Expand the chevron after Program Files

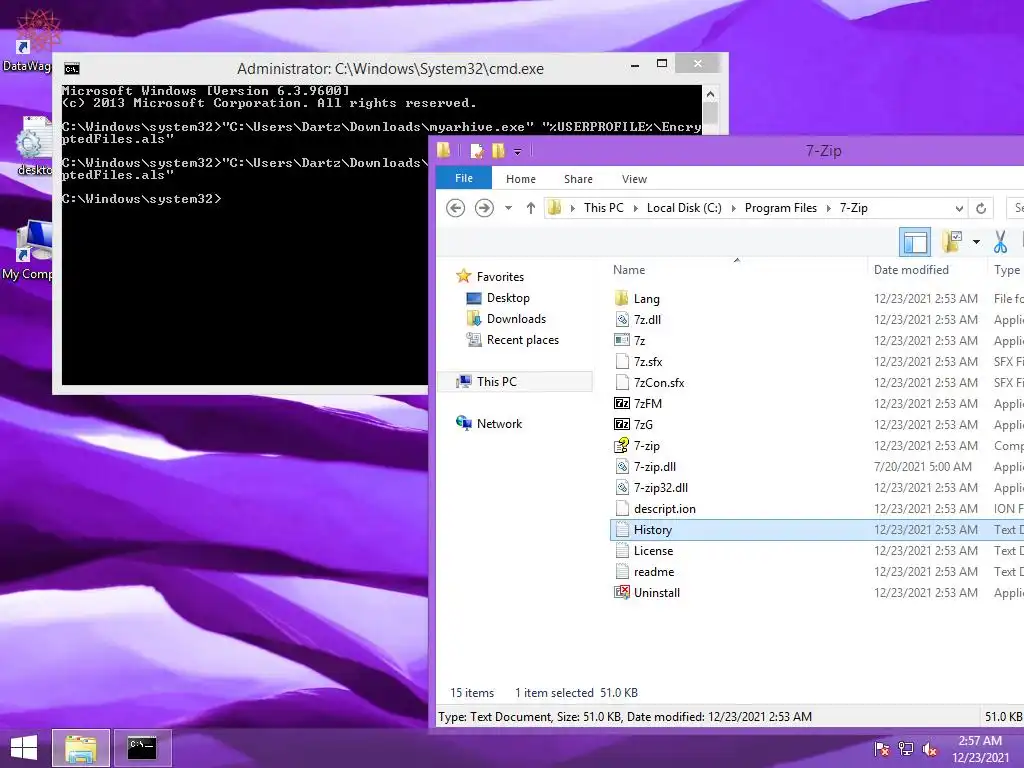click(828, 208)
